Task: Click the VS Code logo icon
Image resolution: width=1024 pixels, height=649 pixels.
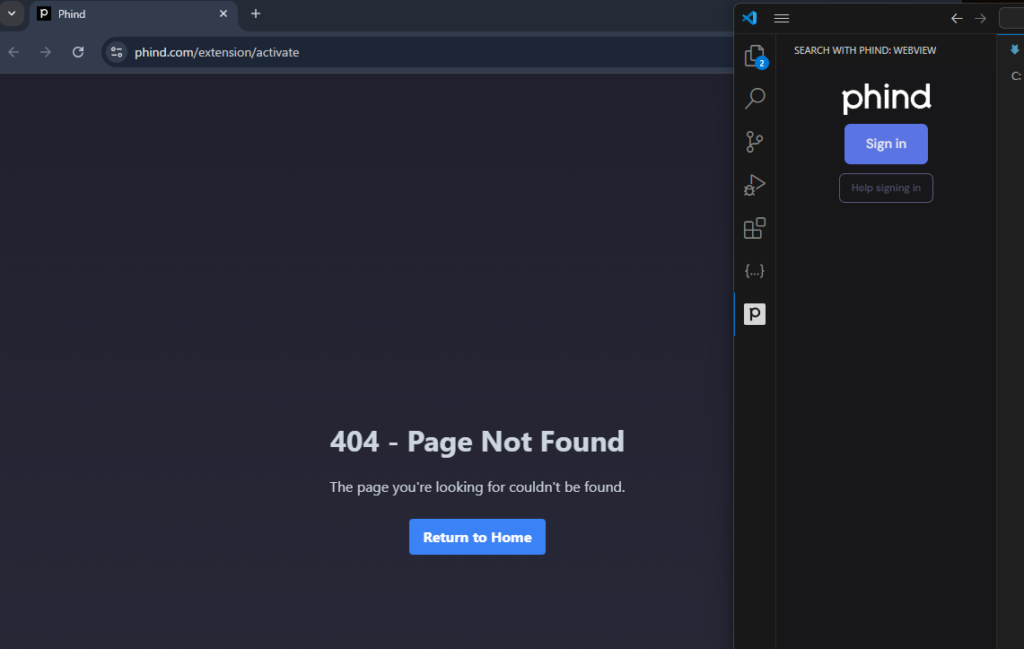Action: pos(750,18)
